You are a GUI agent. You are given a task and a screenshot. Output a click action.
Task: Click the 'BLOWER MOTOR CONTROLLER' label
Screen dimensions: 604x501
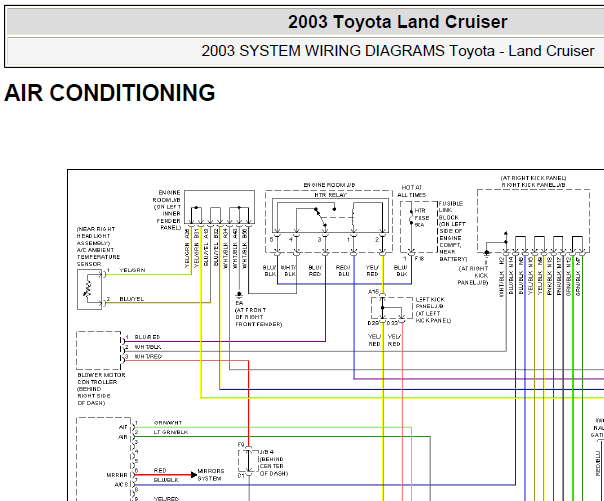click(101, 378)
